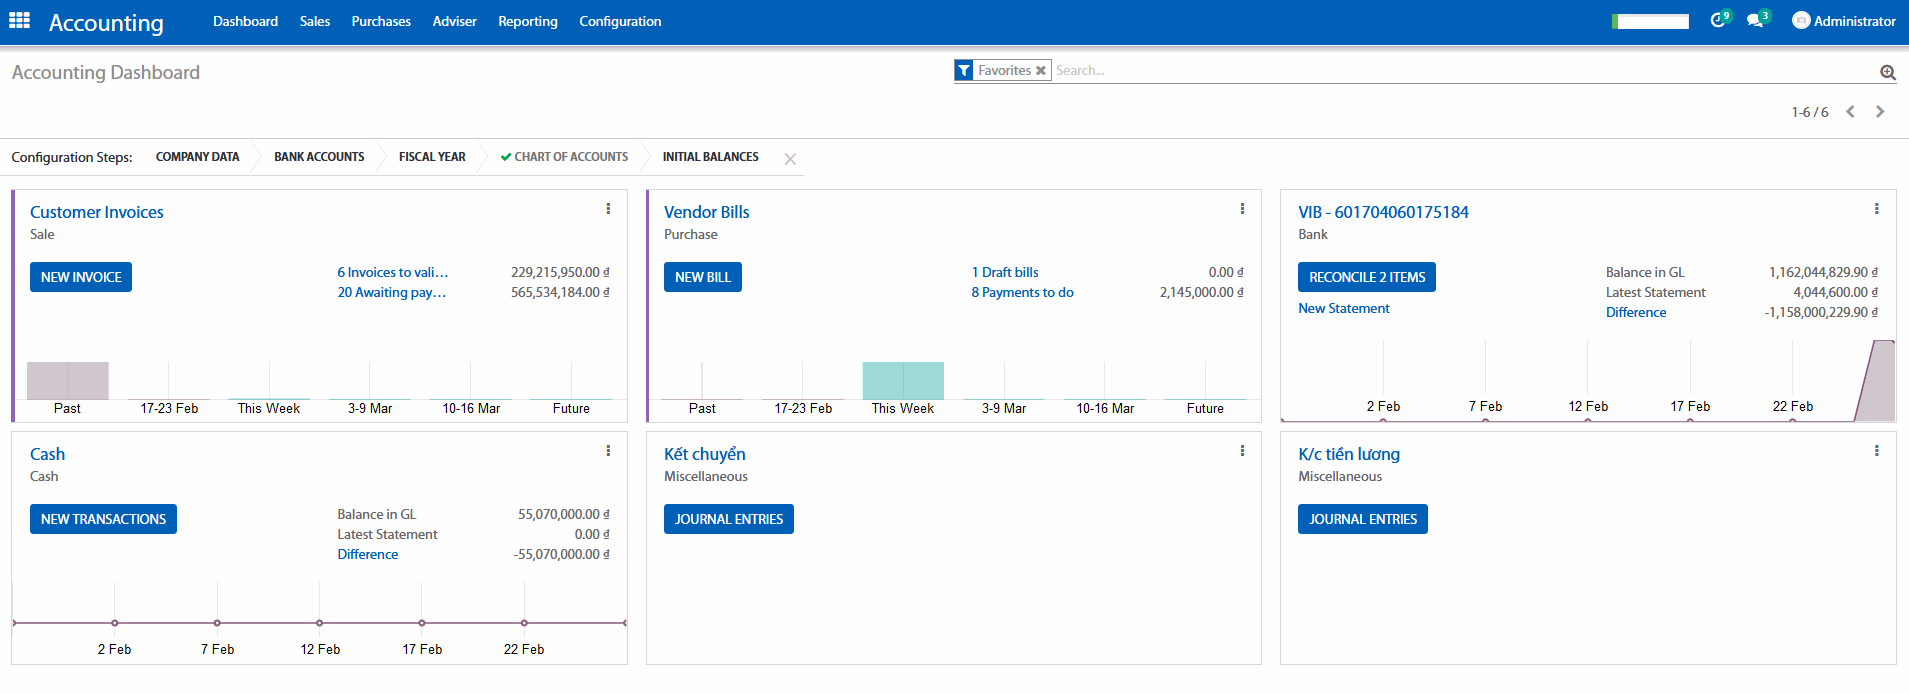Open Customer Invoices card options menu
The image size is (1909, 693).
tap(608, 209)
